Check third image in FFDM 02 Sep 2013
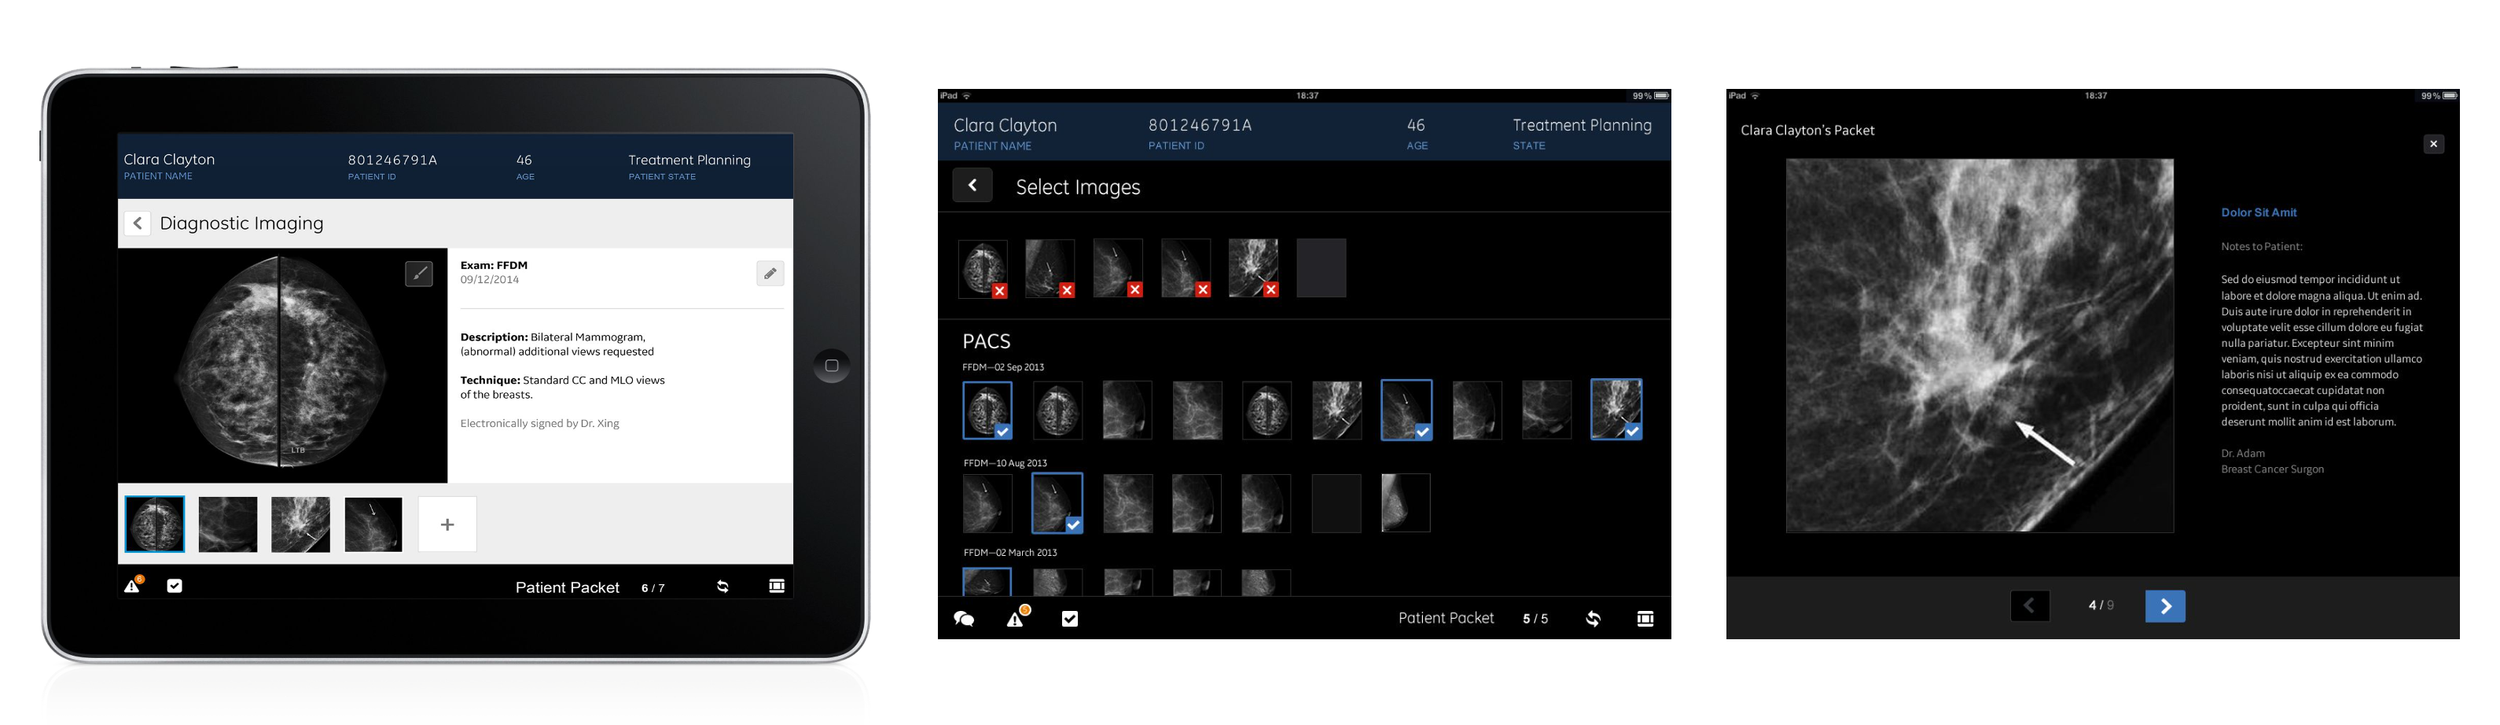 pyautogui.click(x=1127, y=410)
